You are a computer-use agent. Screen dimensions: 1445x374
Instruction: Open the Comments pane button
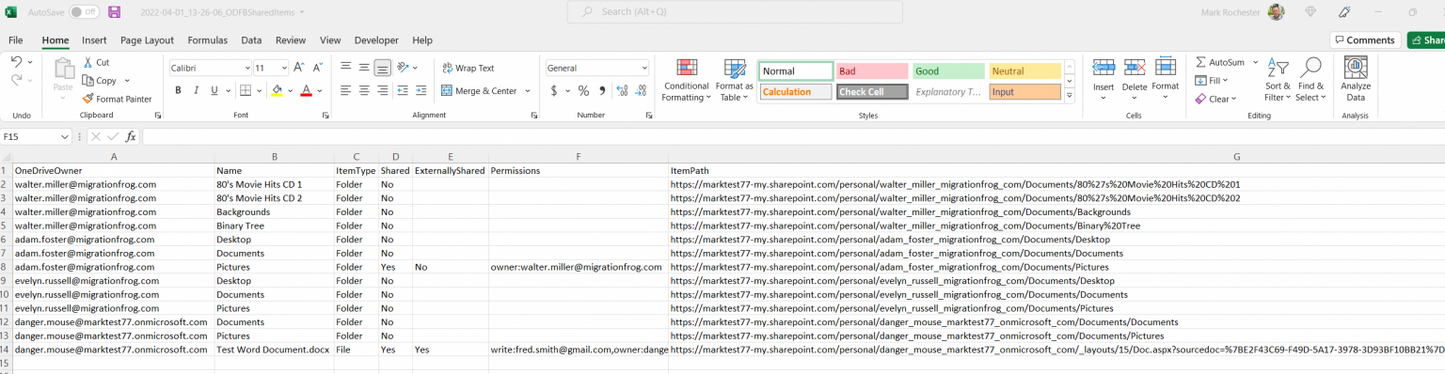click(x=1364, y=40)
